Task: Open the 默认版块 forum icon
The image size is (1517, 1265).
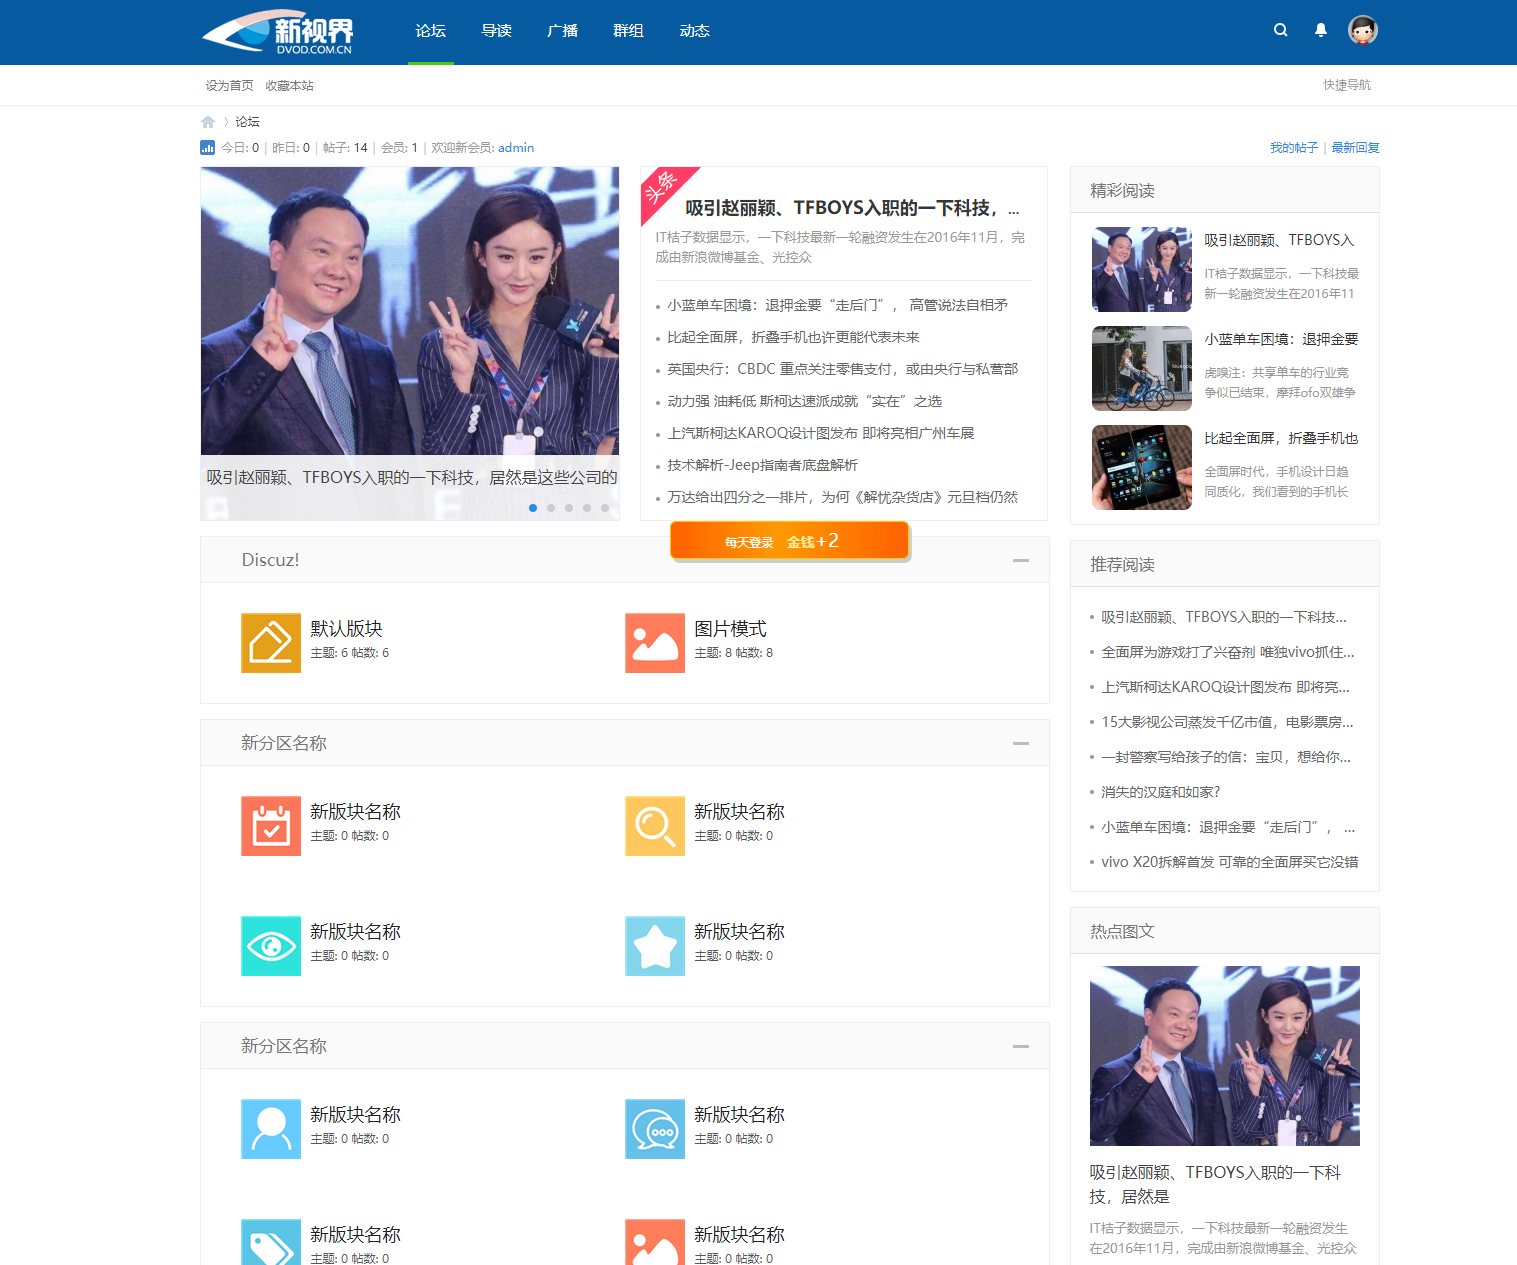Action: pyautogui.click(x=271, y=643)
